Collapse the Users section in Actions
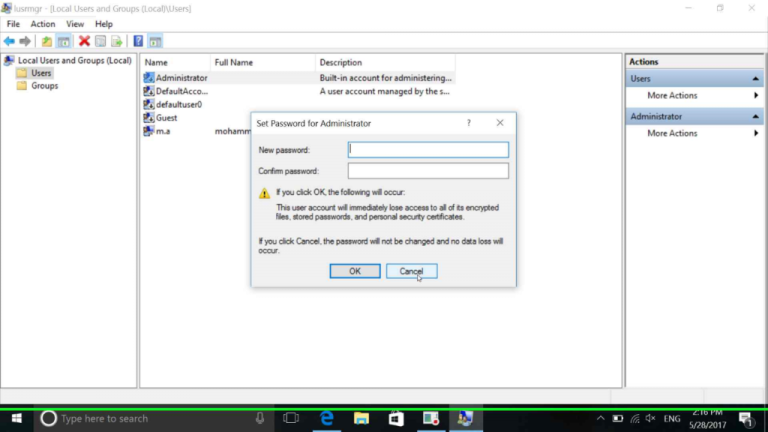Image resolution: width=768 pixels, height=432 pixels. coord(755,79)
